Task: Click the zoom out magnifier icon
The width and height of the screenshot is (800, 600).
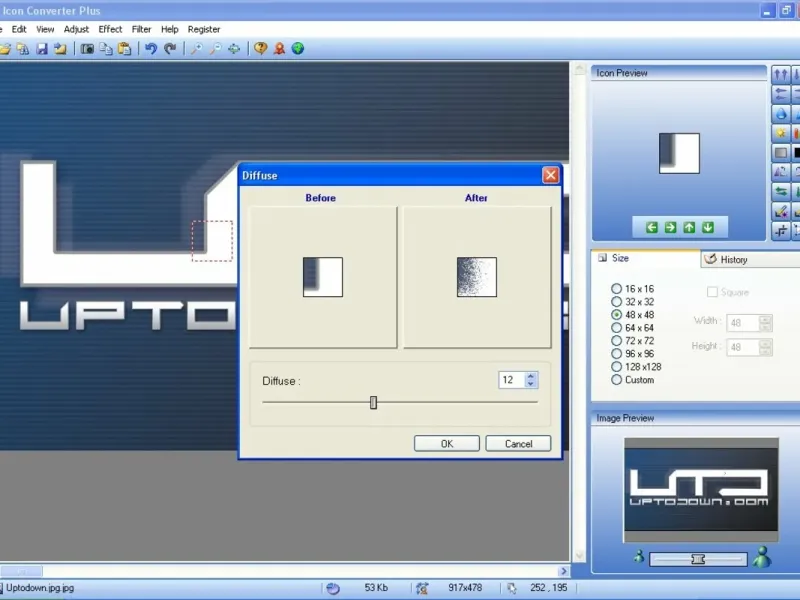Action: coord(215,49)
